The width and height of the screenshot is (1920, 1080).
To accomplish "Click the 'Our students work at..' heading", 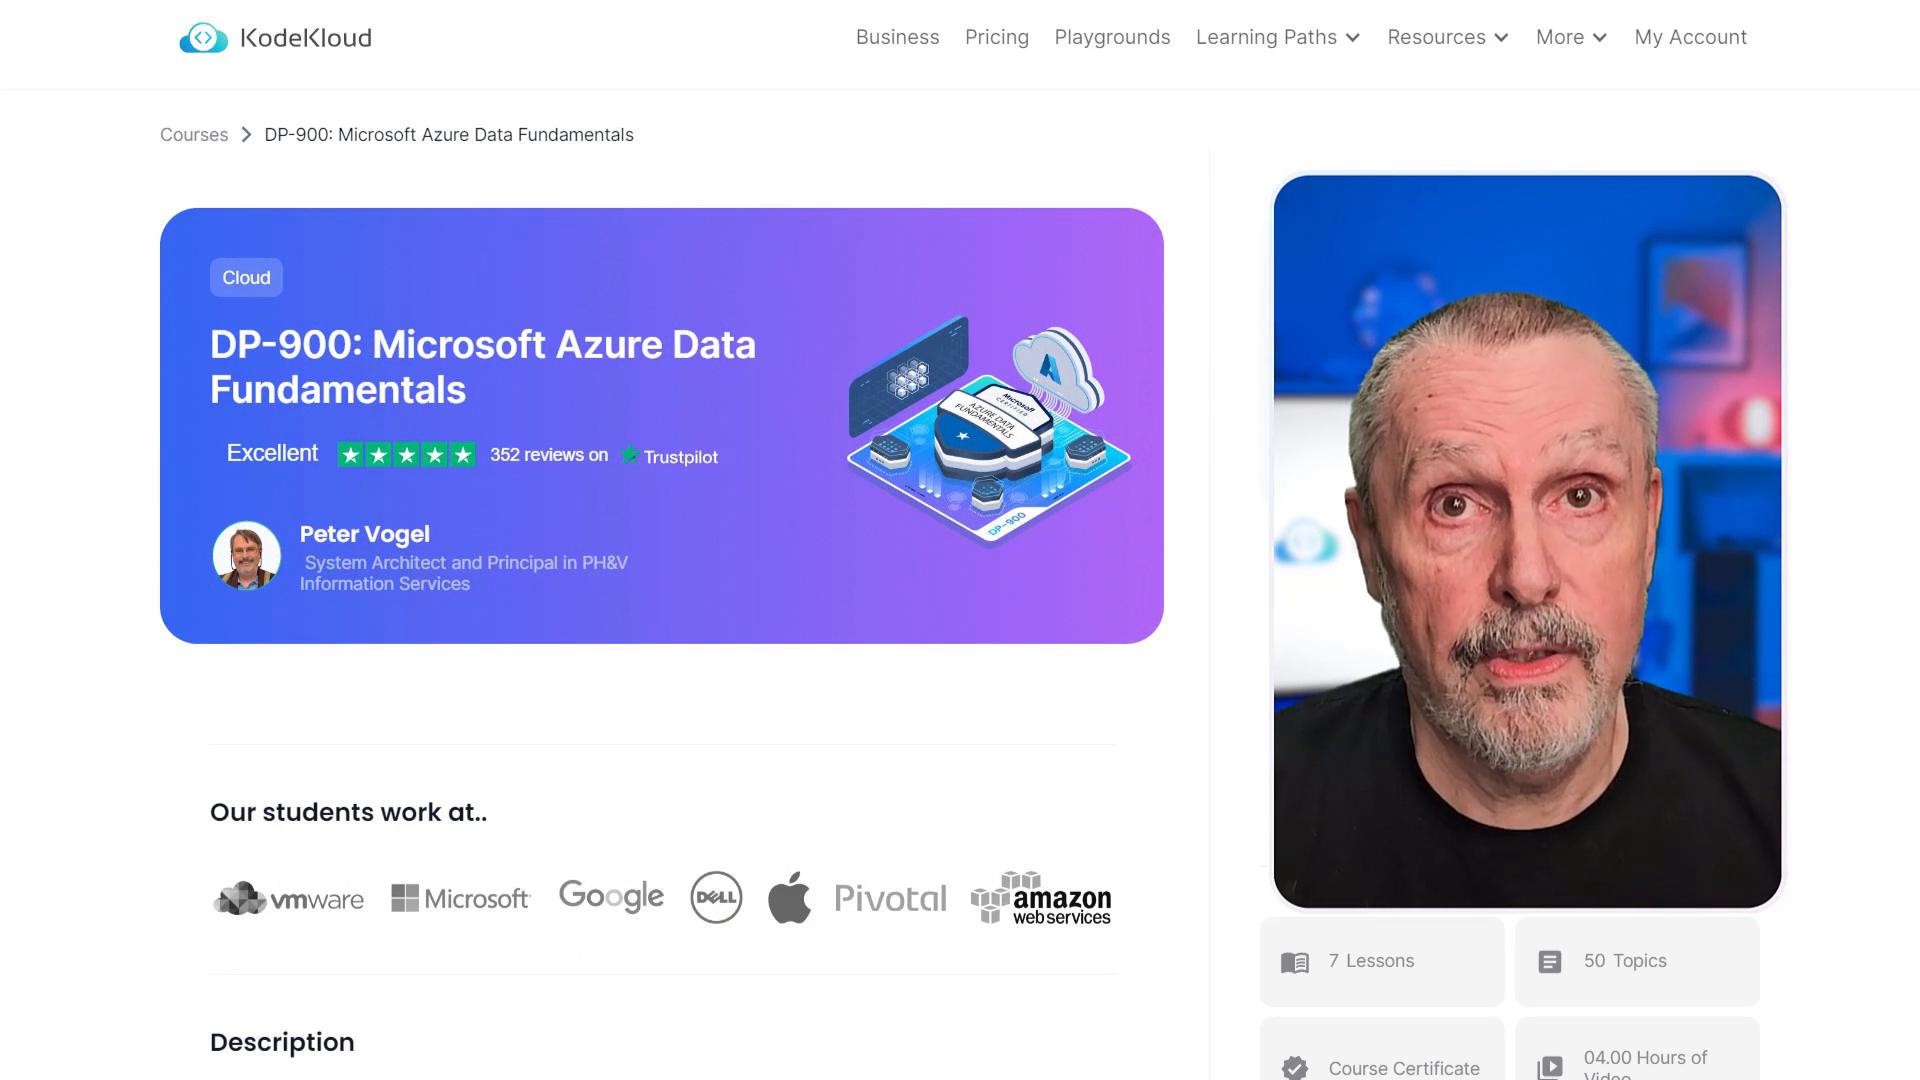I will click(x=348, y=812).
